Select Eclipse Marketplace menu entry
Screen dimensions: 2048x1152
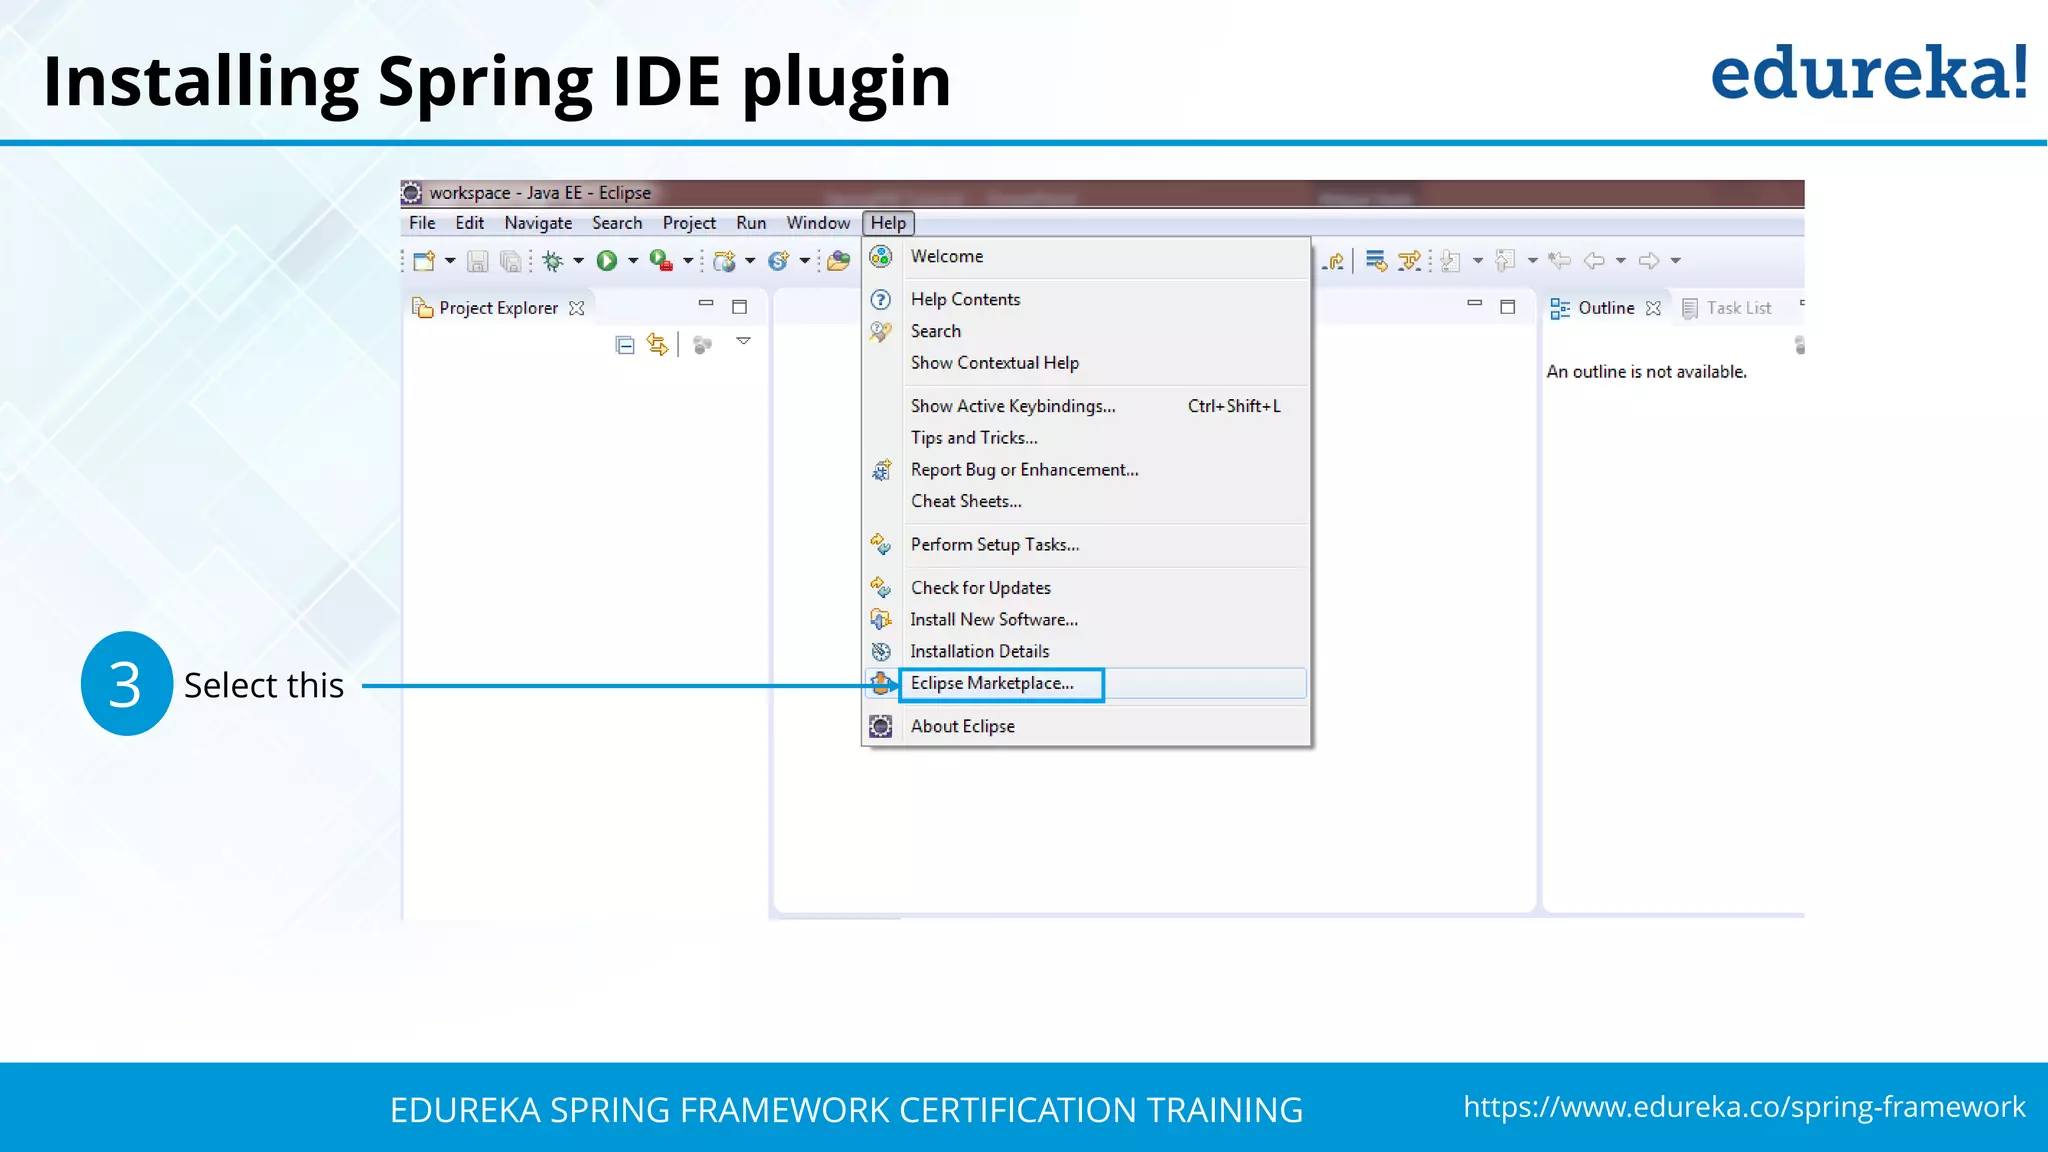pos(1086,683)
